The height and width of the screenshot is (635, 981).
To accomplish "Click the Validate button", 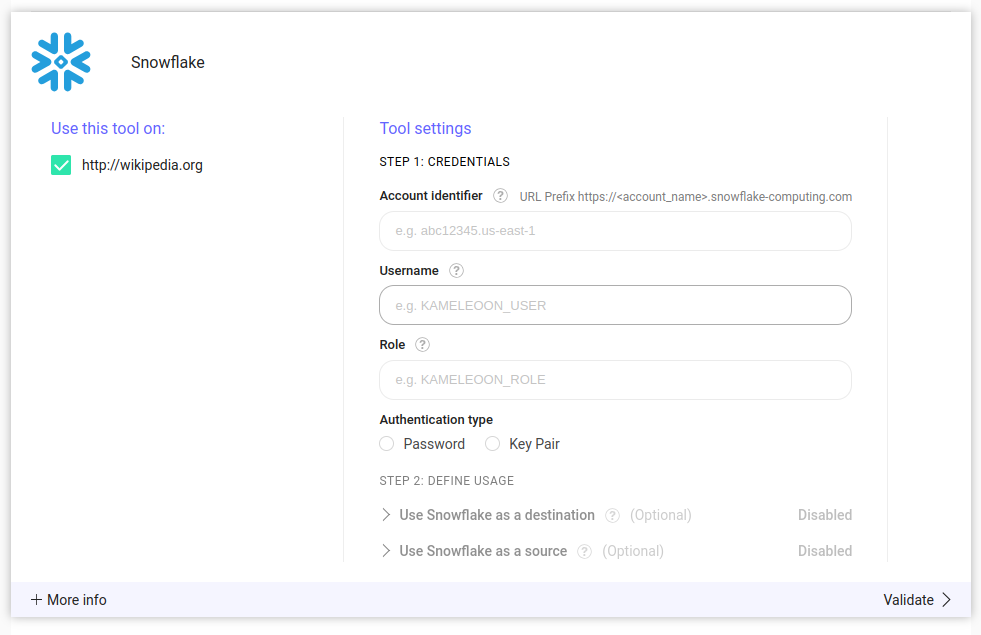I will click(908, 600).
